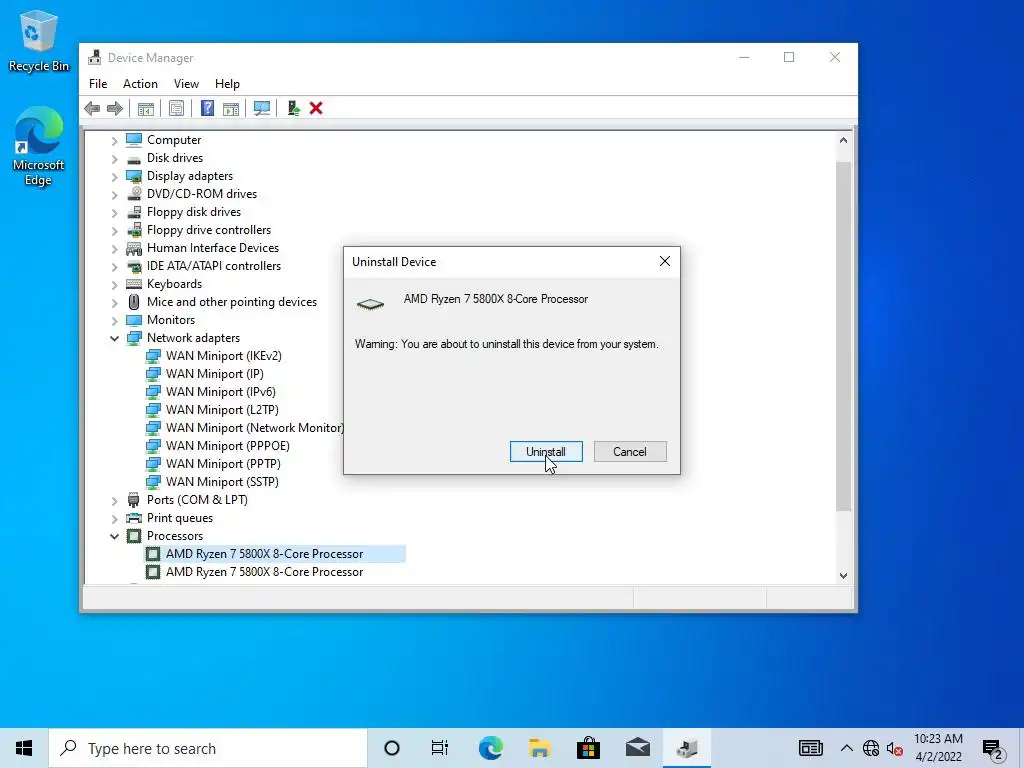The height and width of the screenshot is (768, 1024).
Task: Select Human Interface Devices
Action: (212, 248)
